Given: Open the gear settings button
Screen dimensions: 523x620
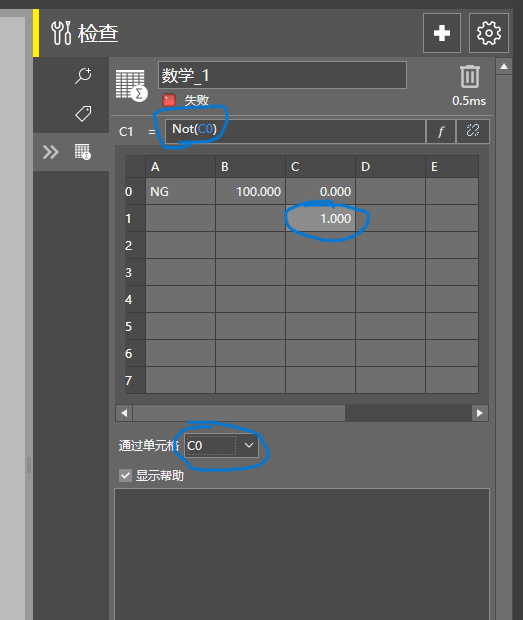Looking at the screenshot, I should pyautogui.click(x=489, y=33).
